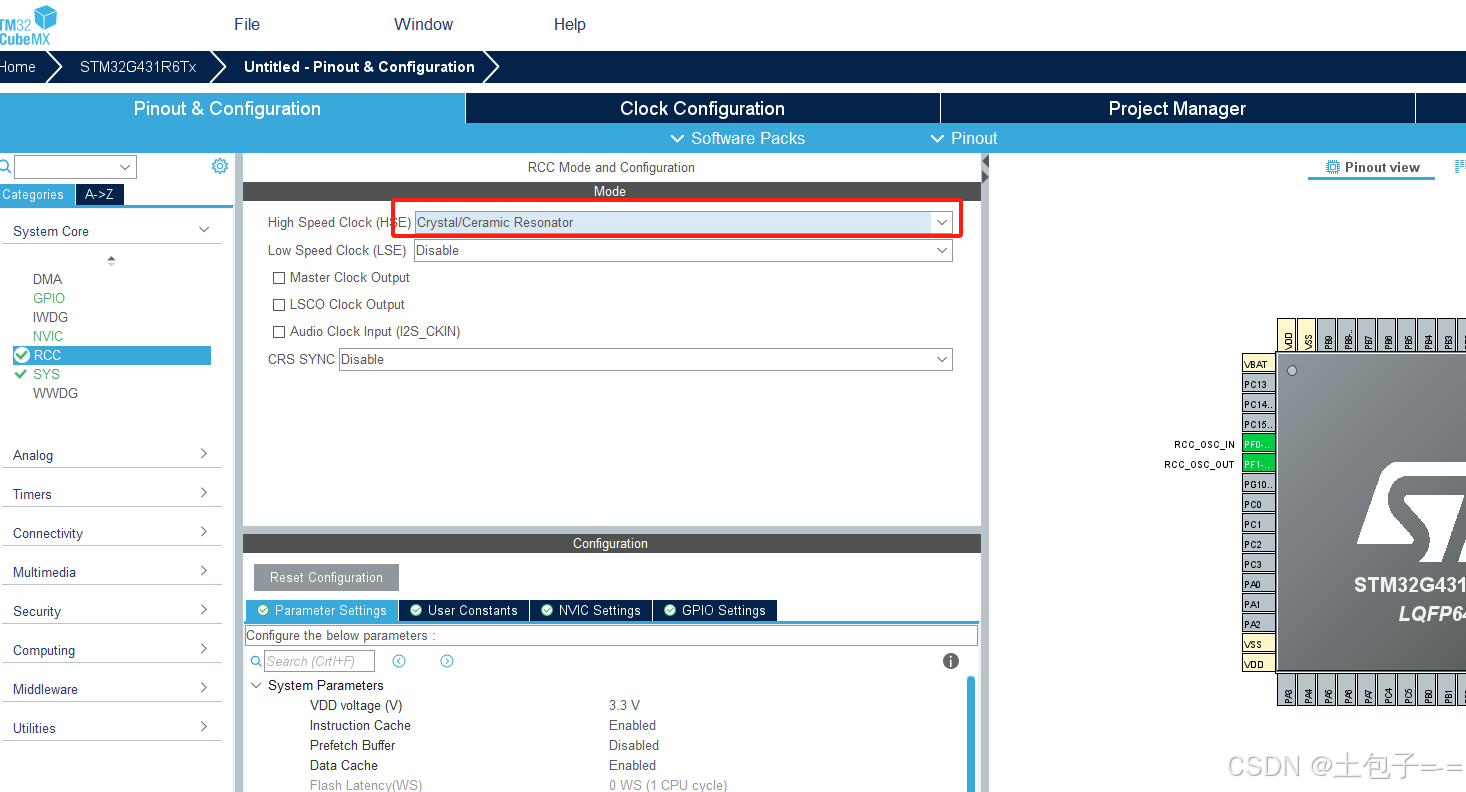Click the PG10 pin on the chip

point(1258,484)
